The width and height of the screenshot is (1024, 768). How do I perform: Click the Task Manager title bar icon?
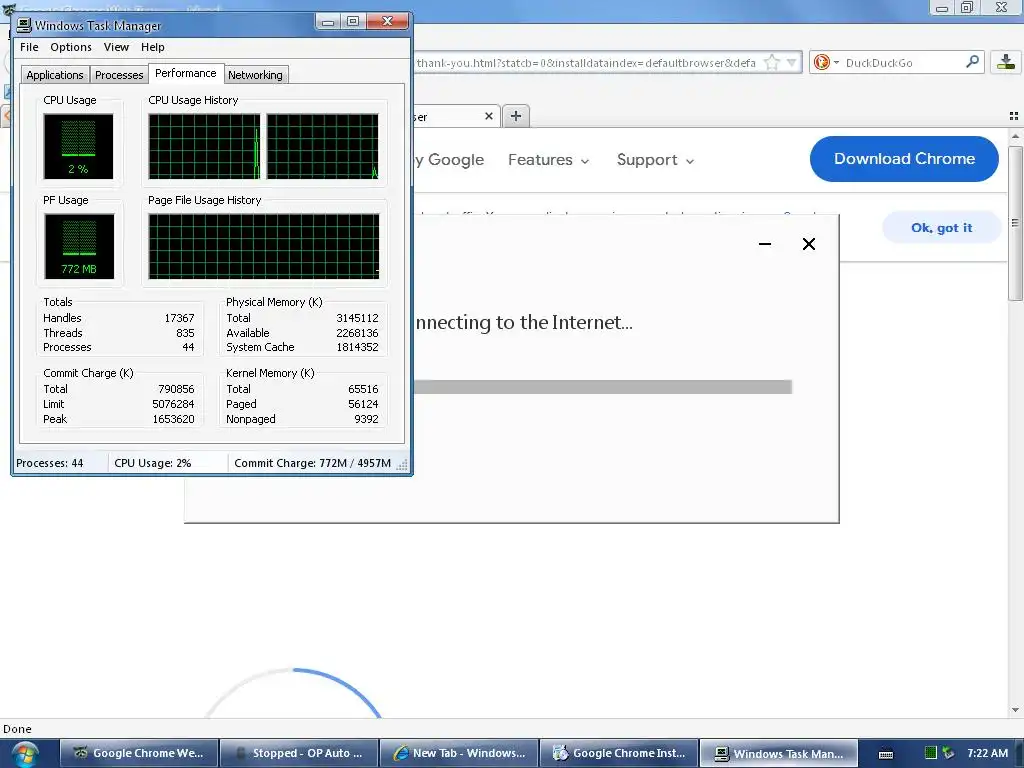pyautogui.click(x=24, y=25)
